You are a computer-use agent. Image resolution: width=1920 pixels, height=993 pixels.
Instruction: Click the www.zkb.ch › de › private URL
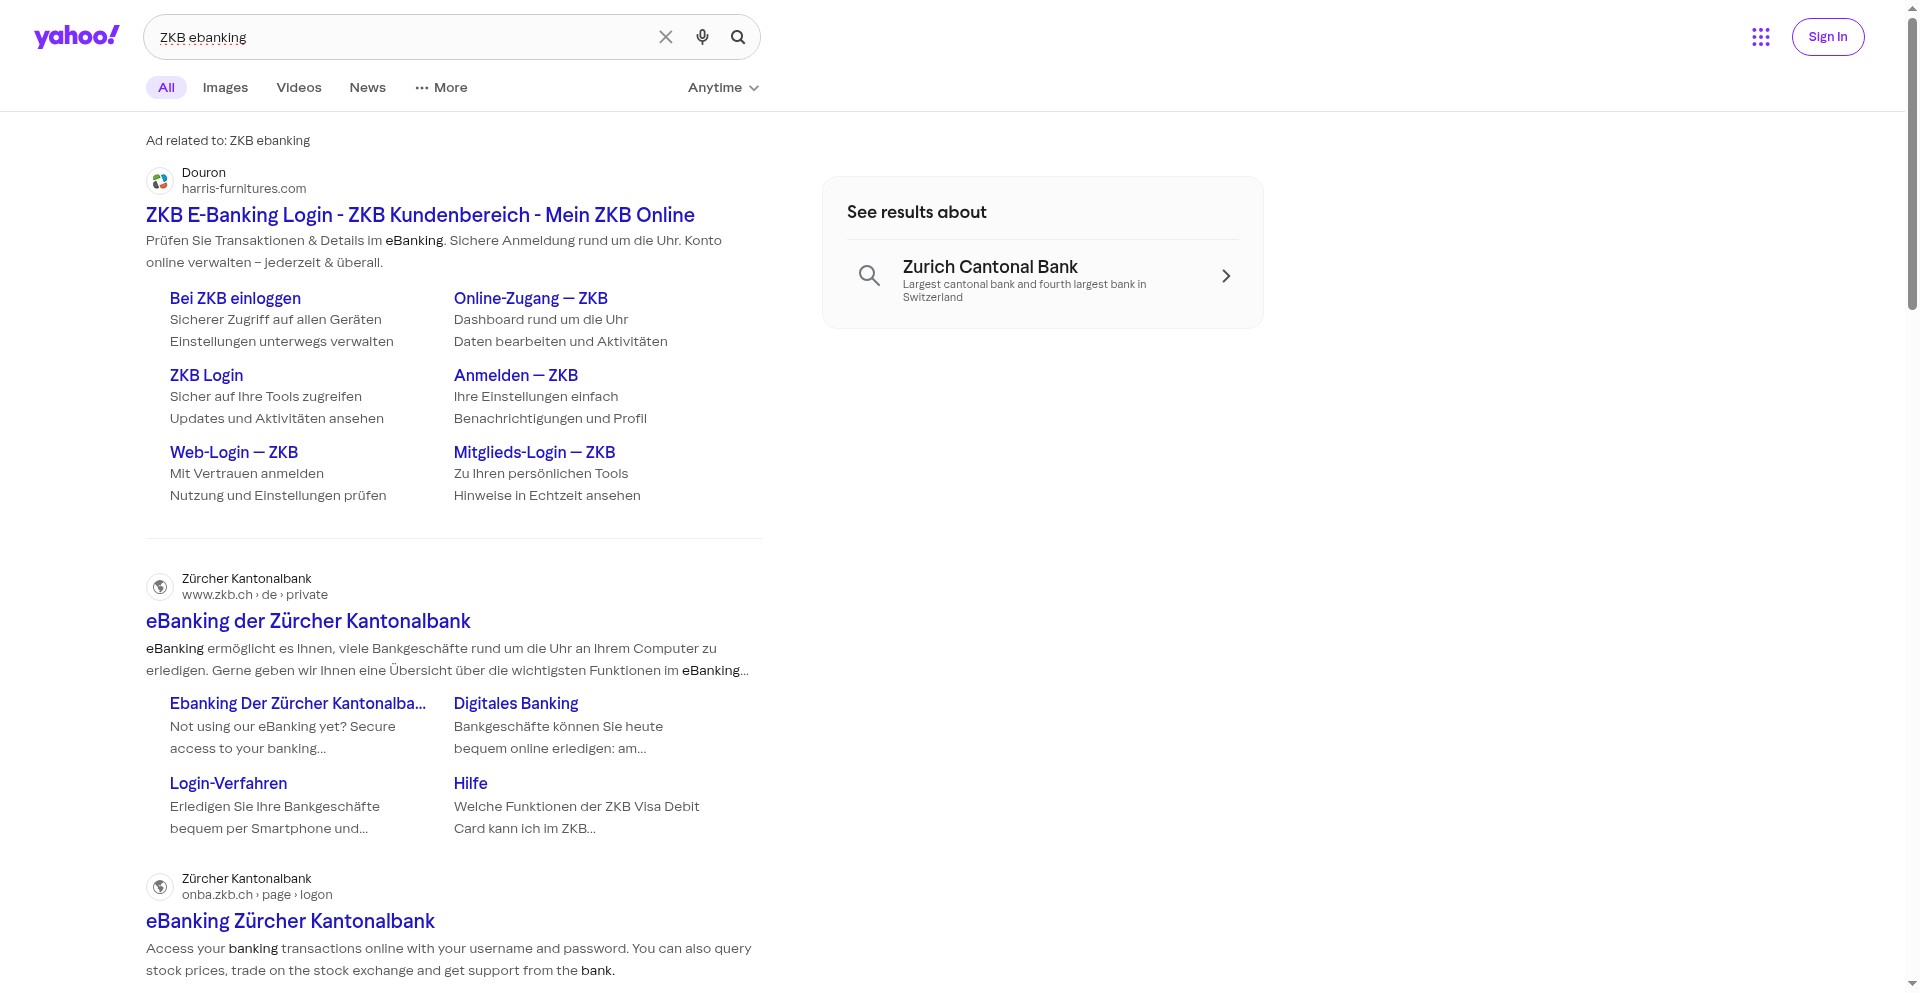click(x=255, y=595)
